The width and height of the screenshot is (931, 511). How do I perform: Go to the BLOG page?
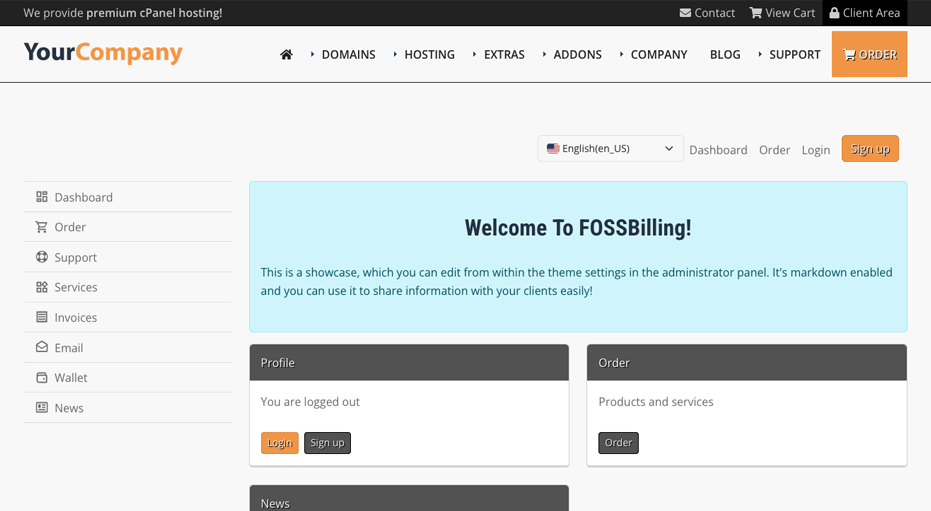click(x=725, y=55)
